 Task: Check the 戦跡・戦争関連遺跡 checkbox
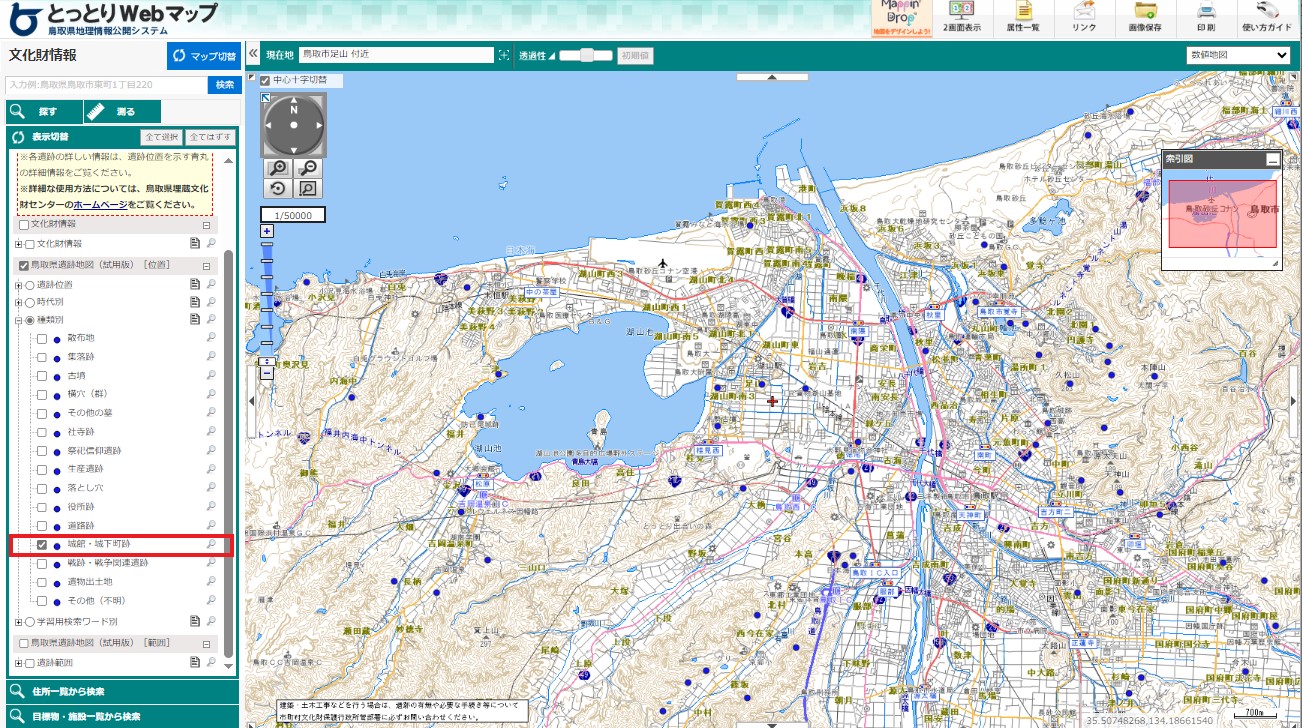click(42, 563)
